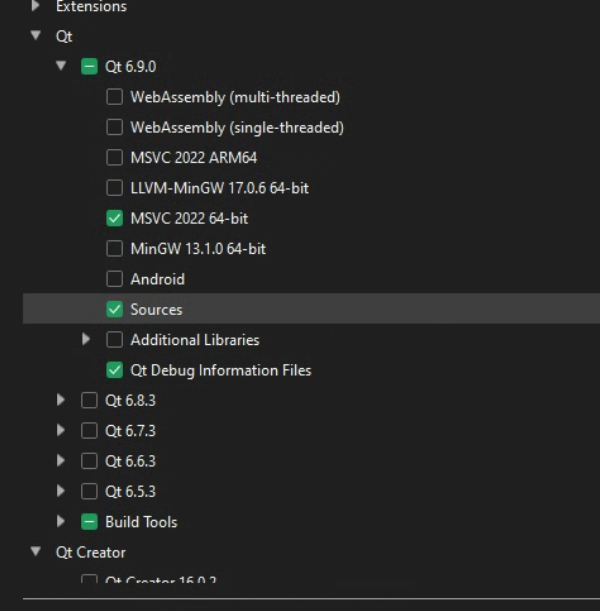
Task: Check the Qt 6.8.3 checkbox
Action: (89, 401)
